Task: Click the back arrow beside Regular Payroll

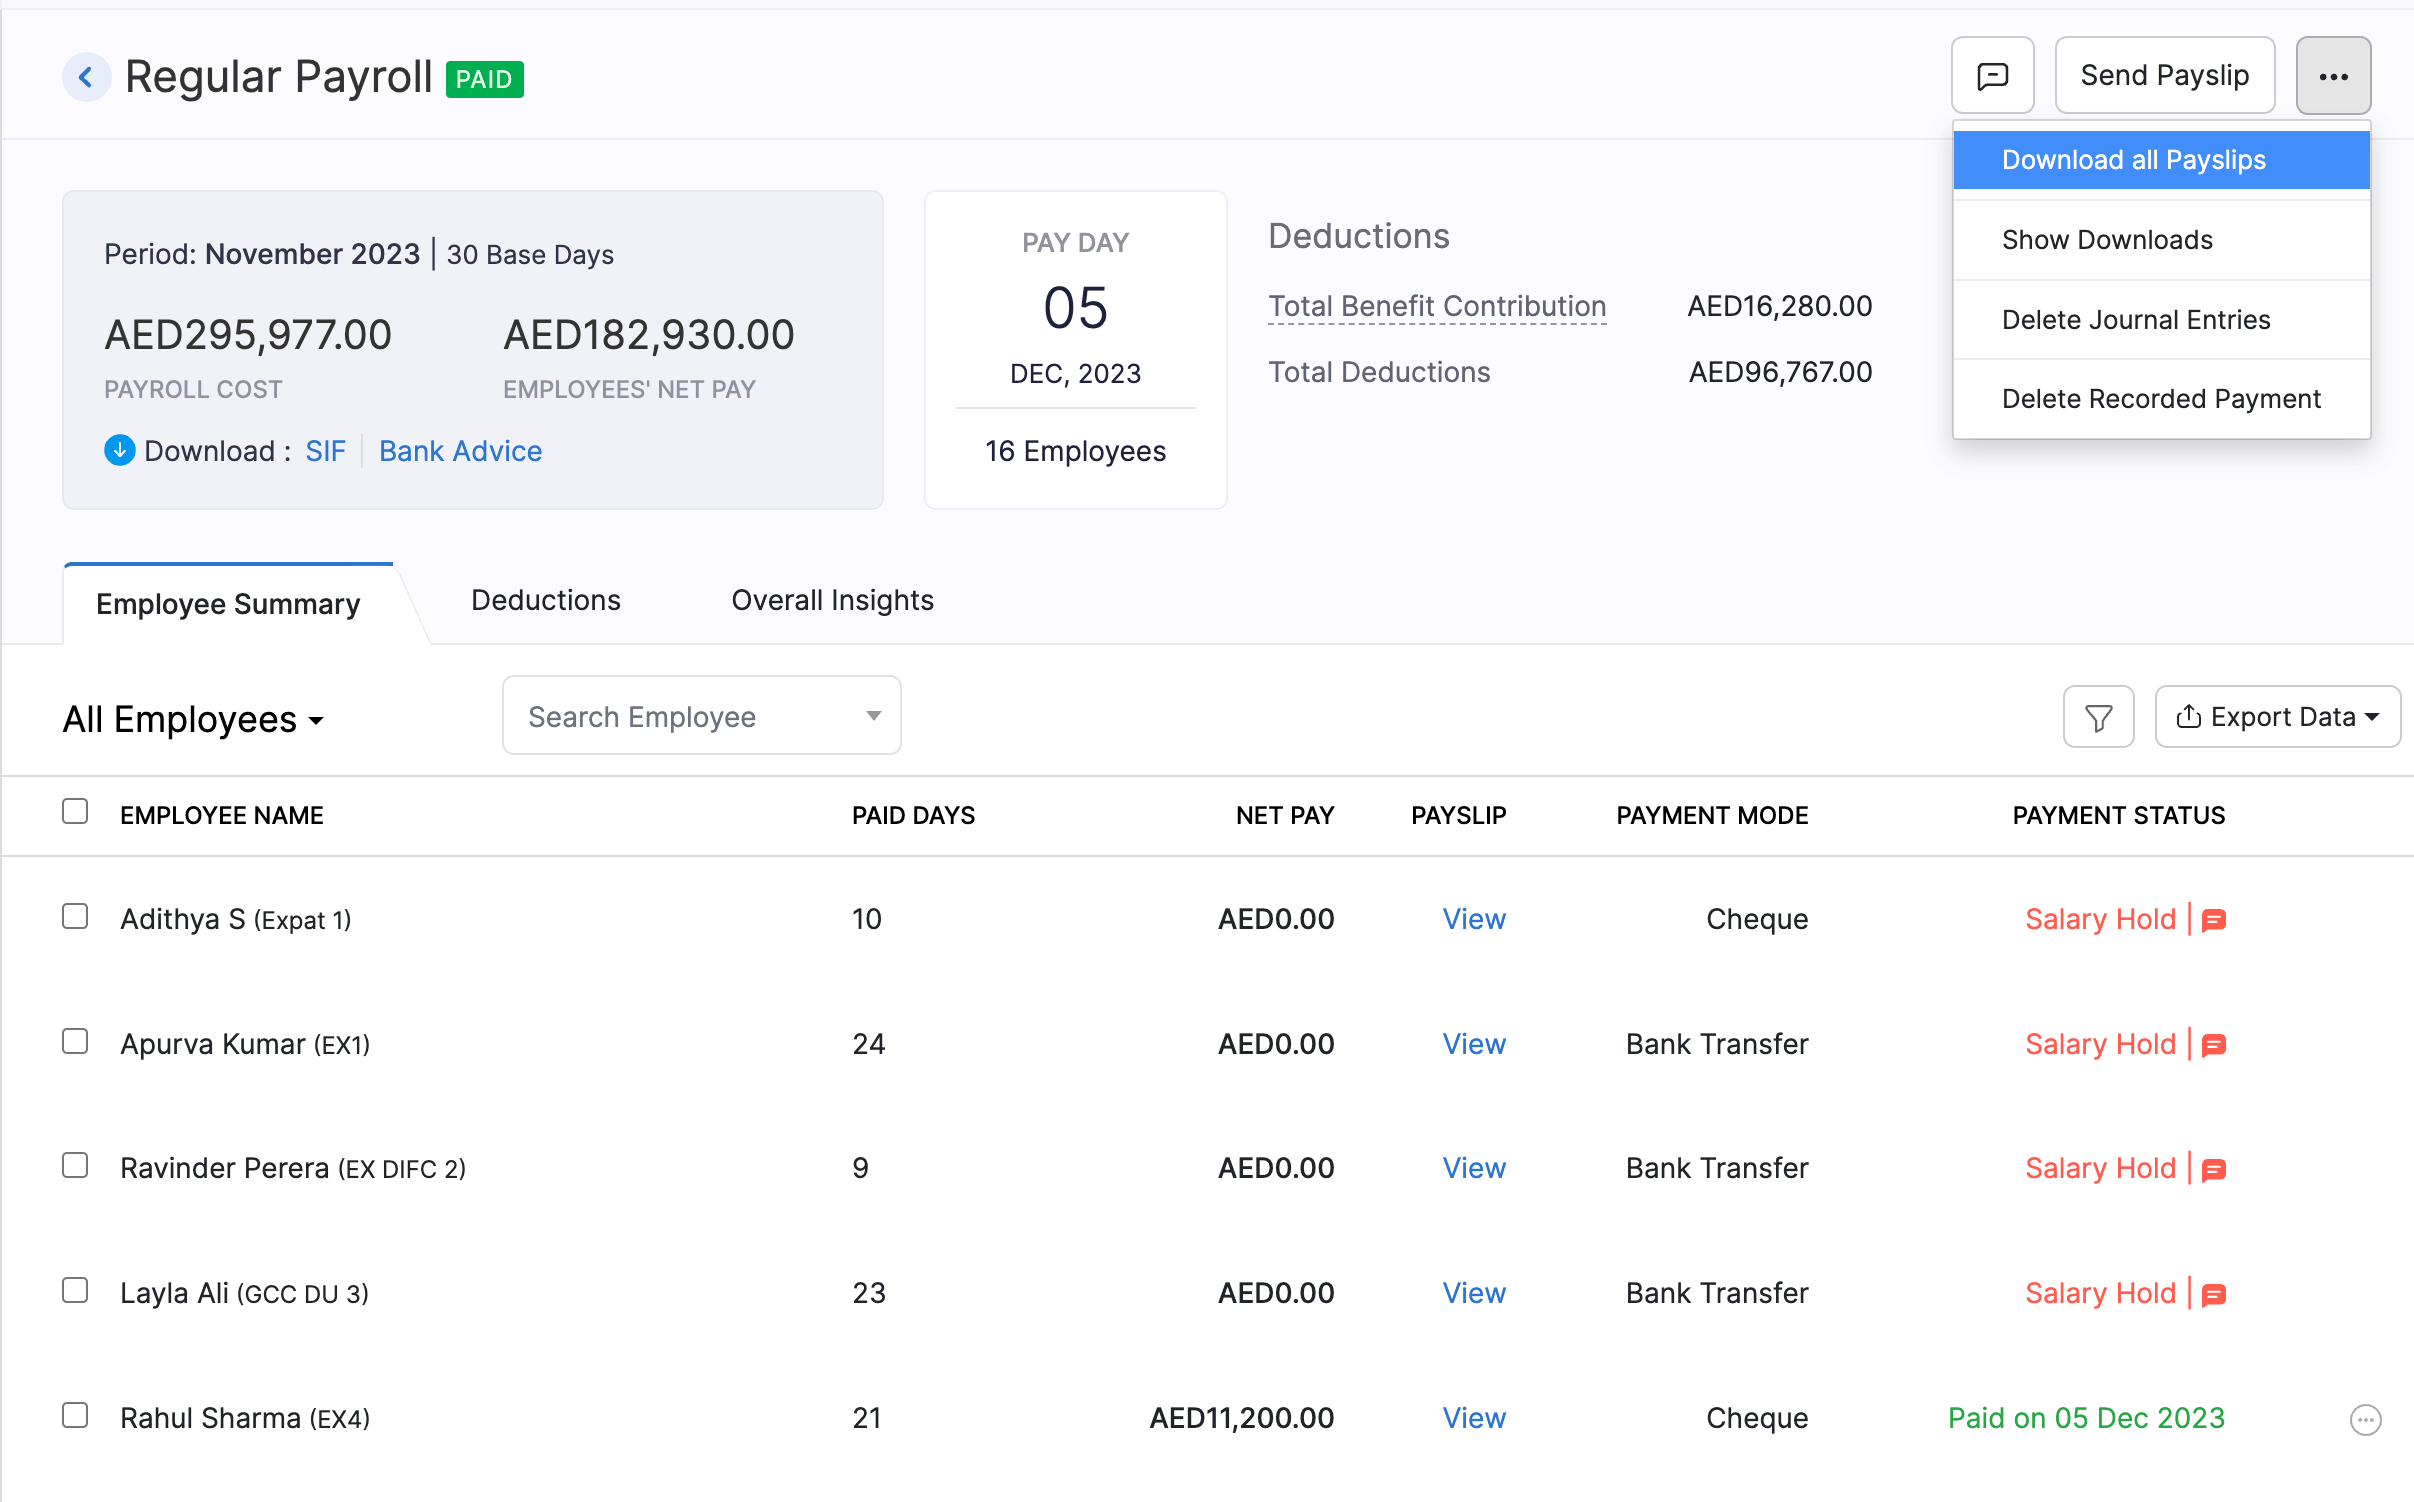Action: [x=87, y=77]
